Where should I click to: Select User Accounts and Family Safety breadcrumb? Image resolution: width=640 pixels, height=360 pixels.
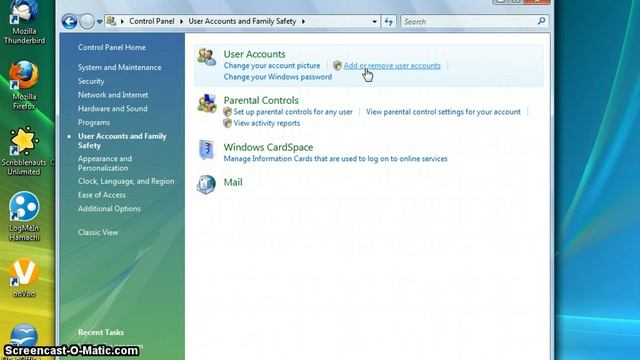point(242,21)
